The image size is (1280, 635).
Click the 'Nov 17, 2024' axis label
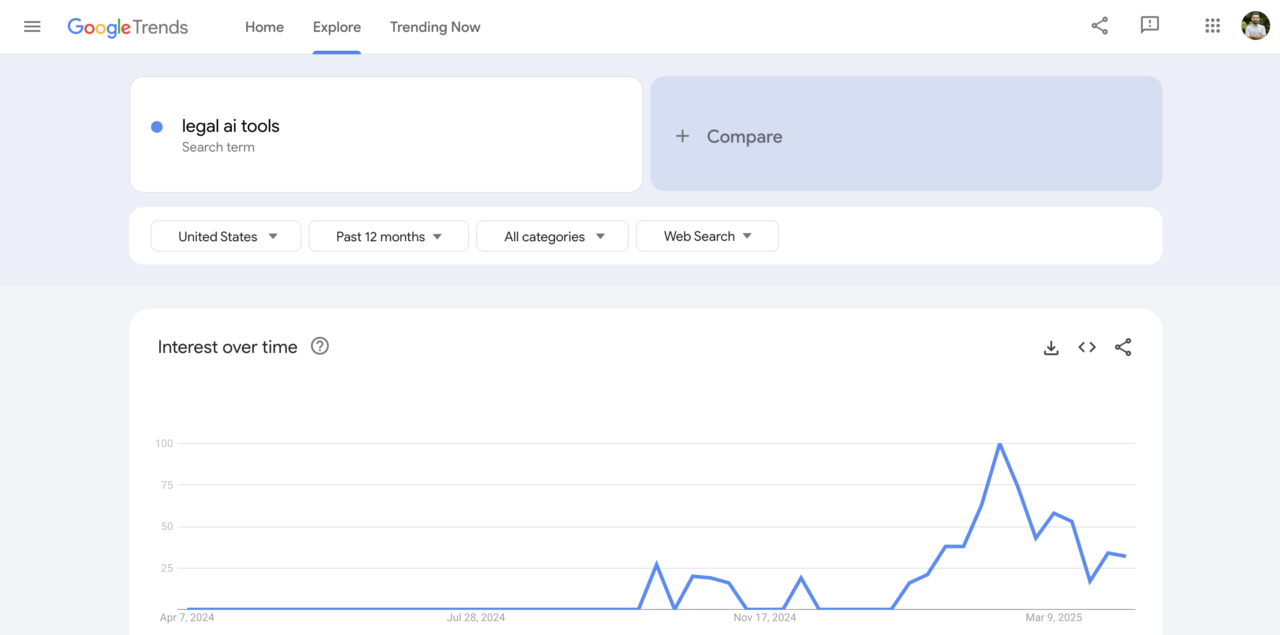765,618
